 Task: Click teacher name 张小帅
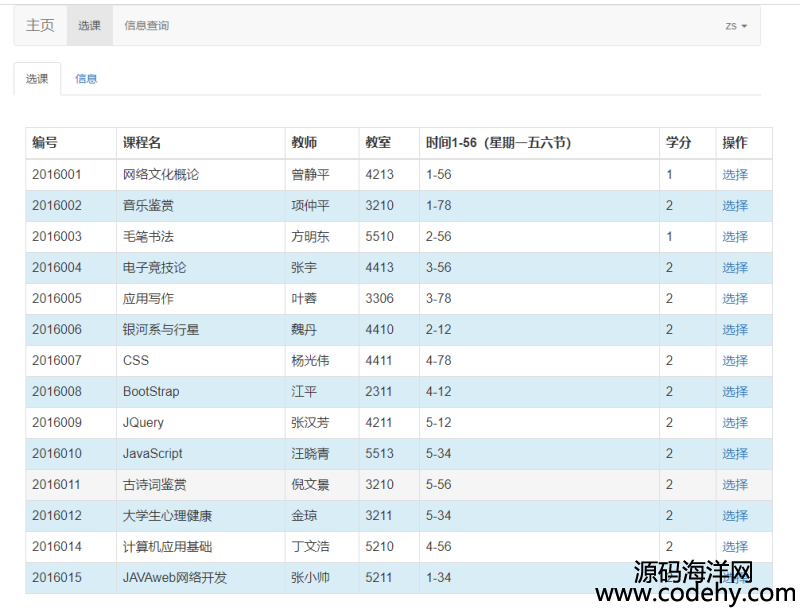tap(310, 578)
